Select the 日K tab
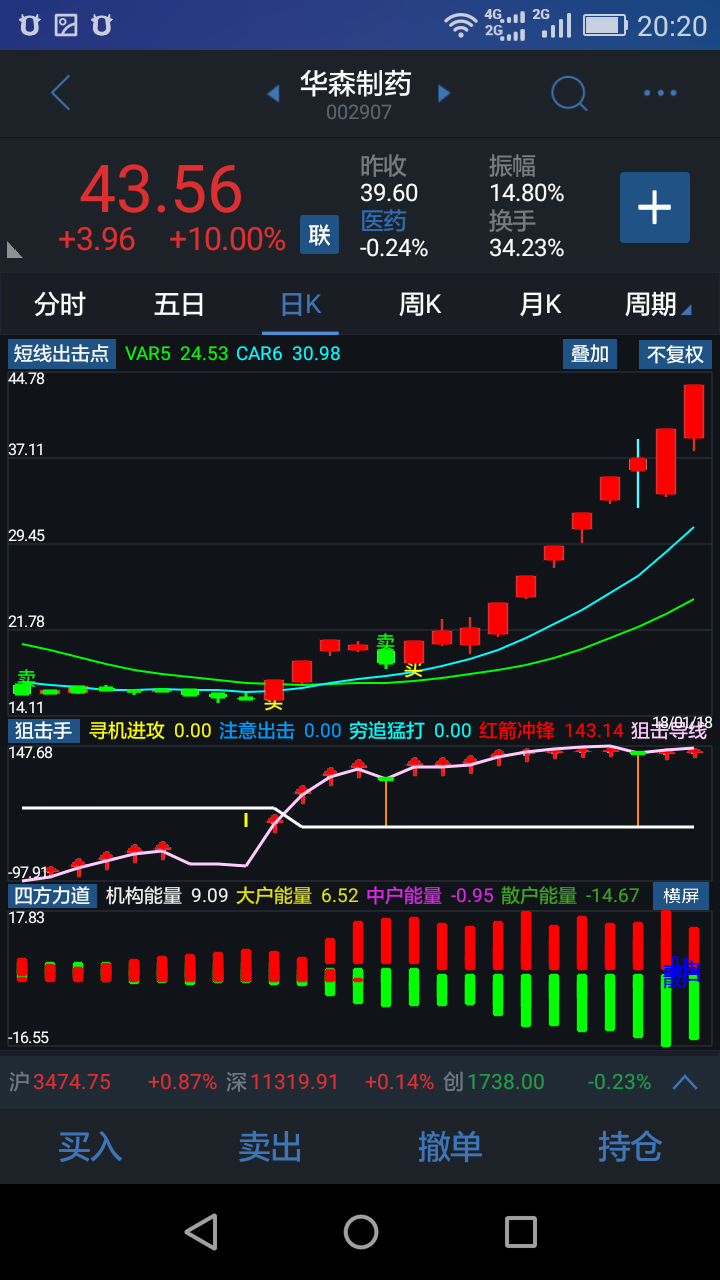 click(x=301, y=304)
